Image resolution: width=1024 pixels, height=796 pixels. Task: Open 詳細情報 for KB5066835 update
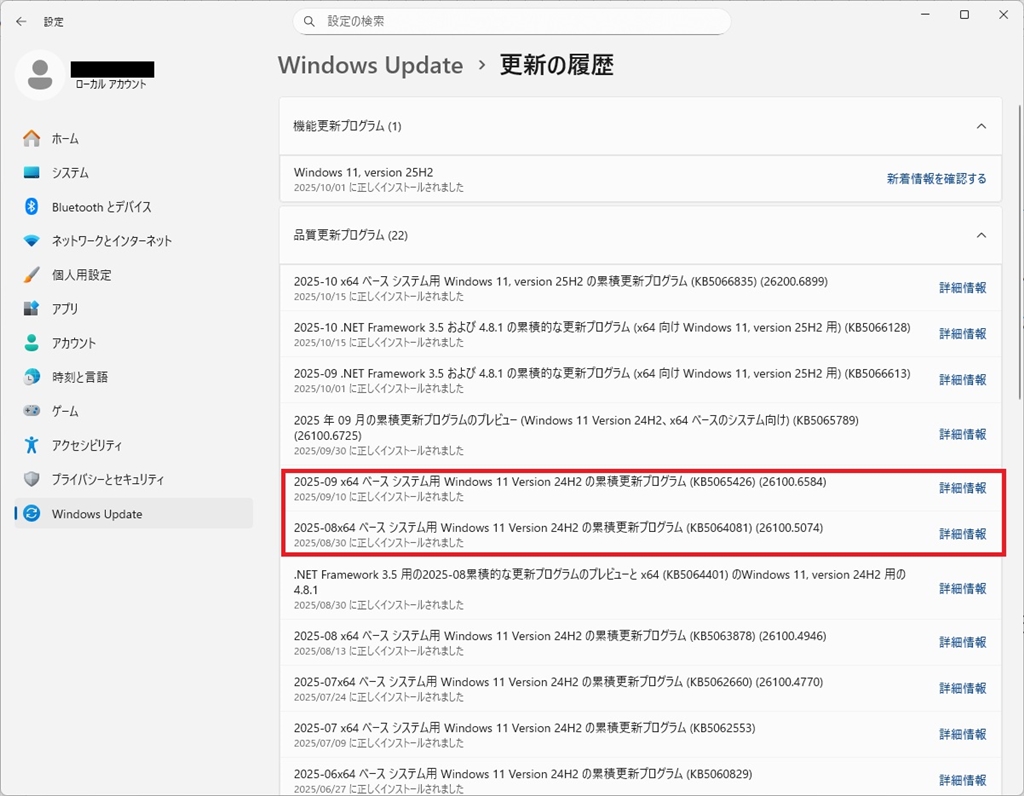click(x=963, y=287)
